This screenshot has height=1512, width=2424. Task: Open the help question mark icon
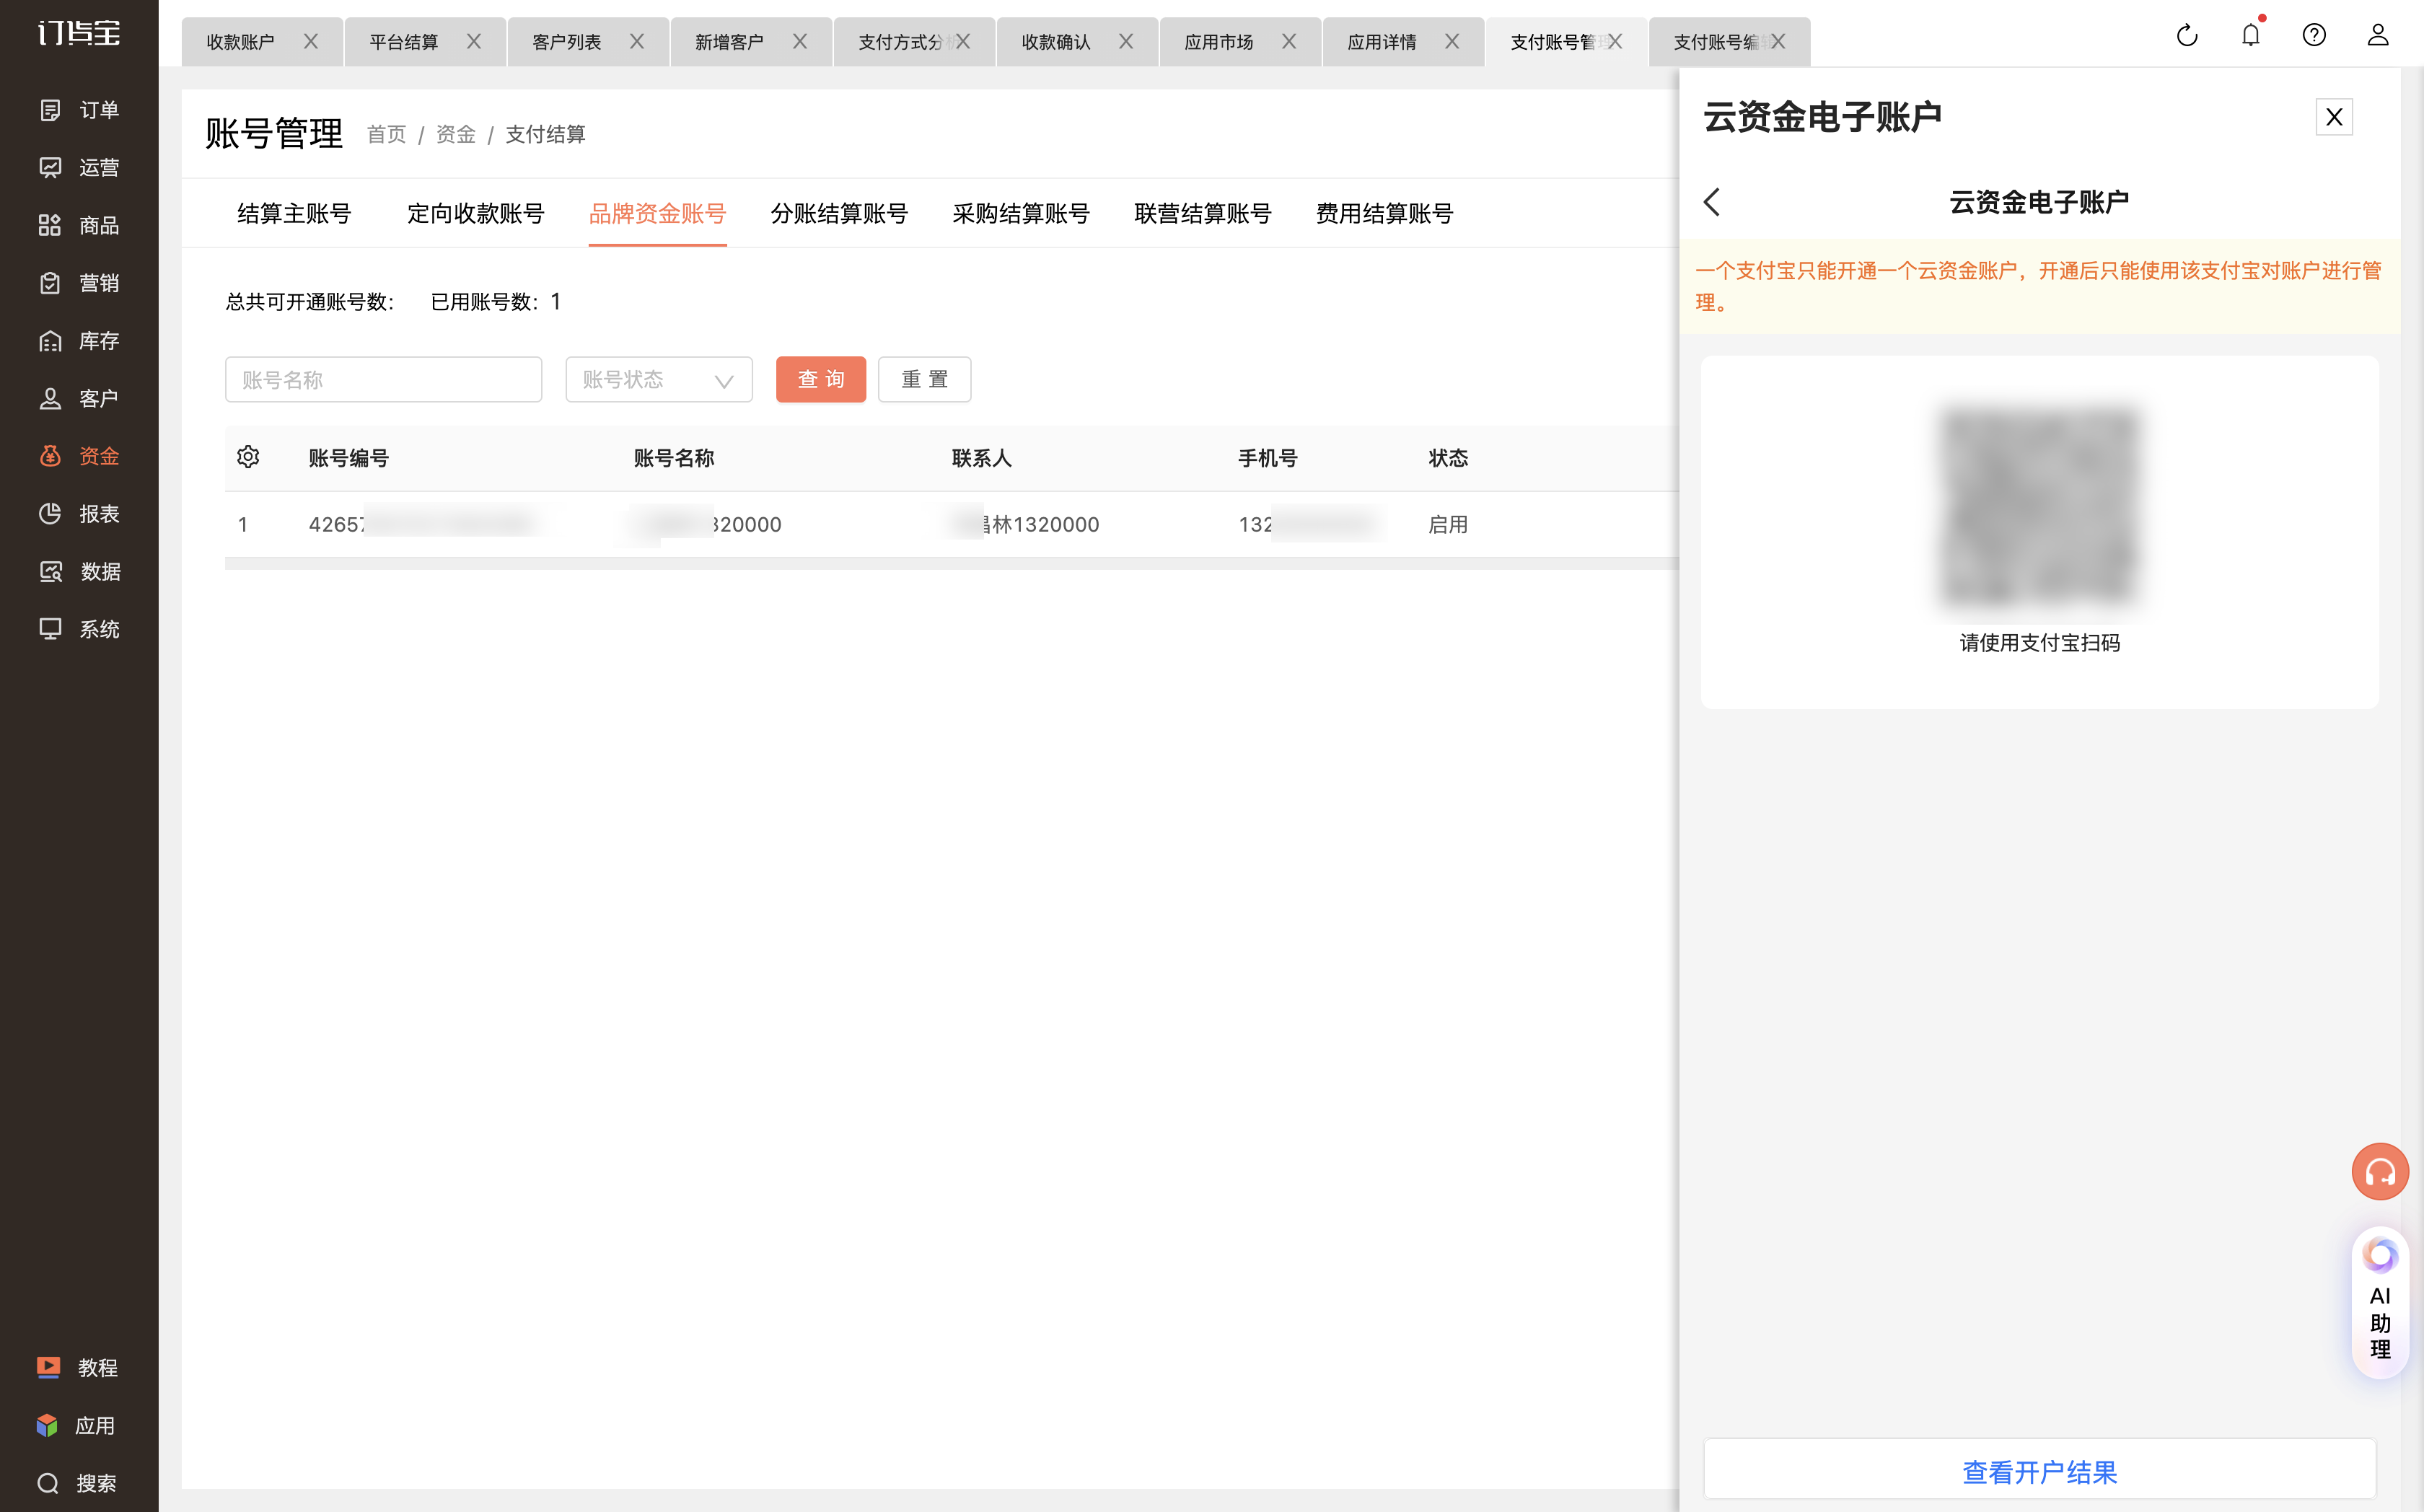2314,36
